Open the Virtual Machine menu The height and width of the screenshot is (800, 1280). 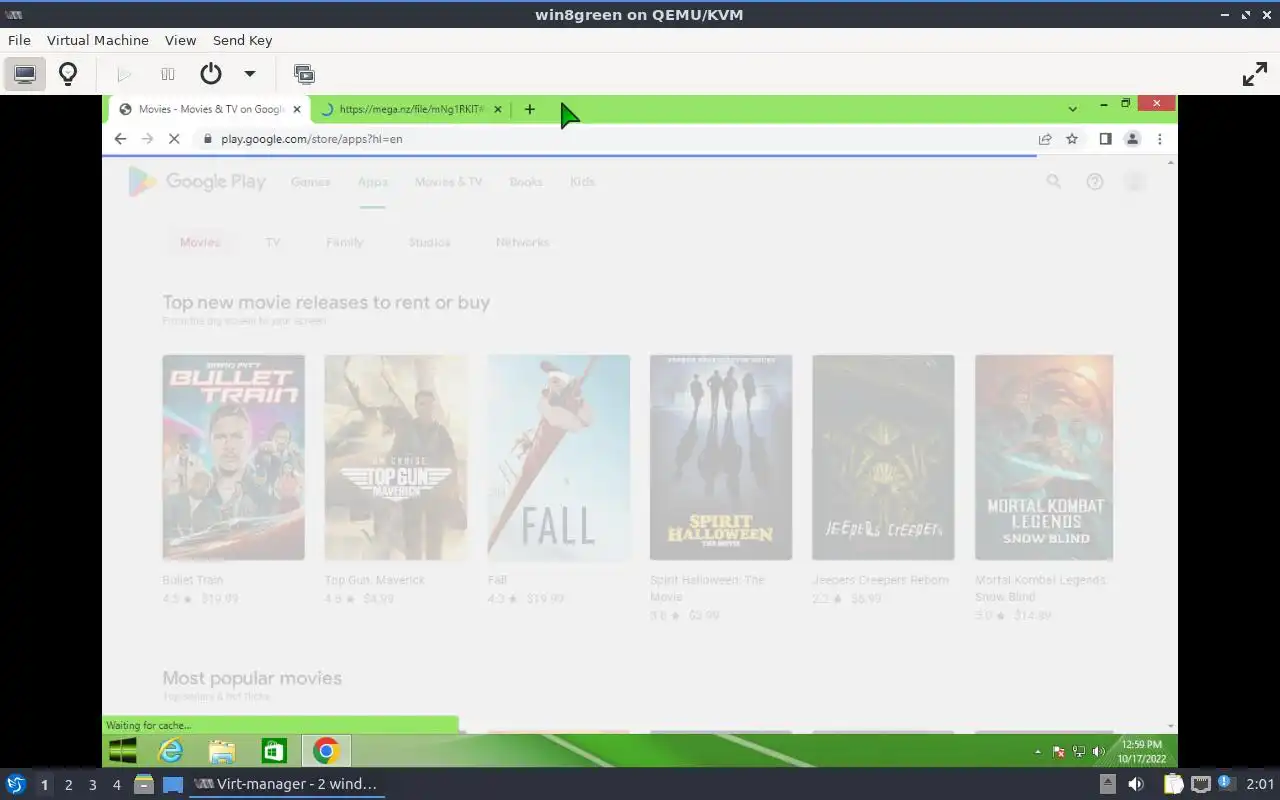[x=98, y=40]
